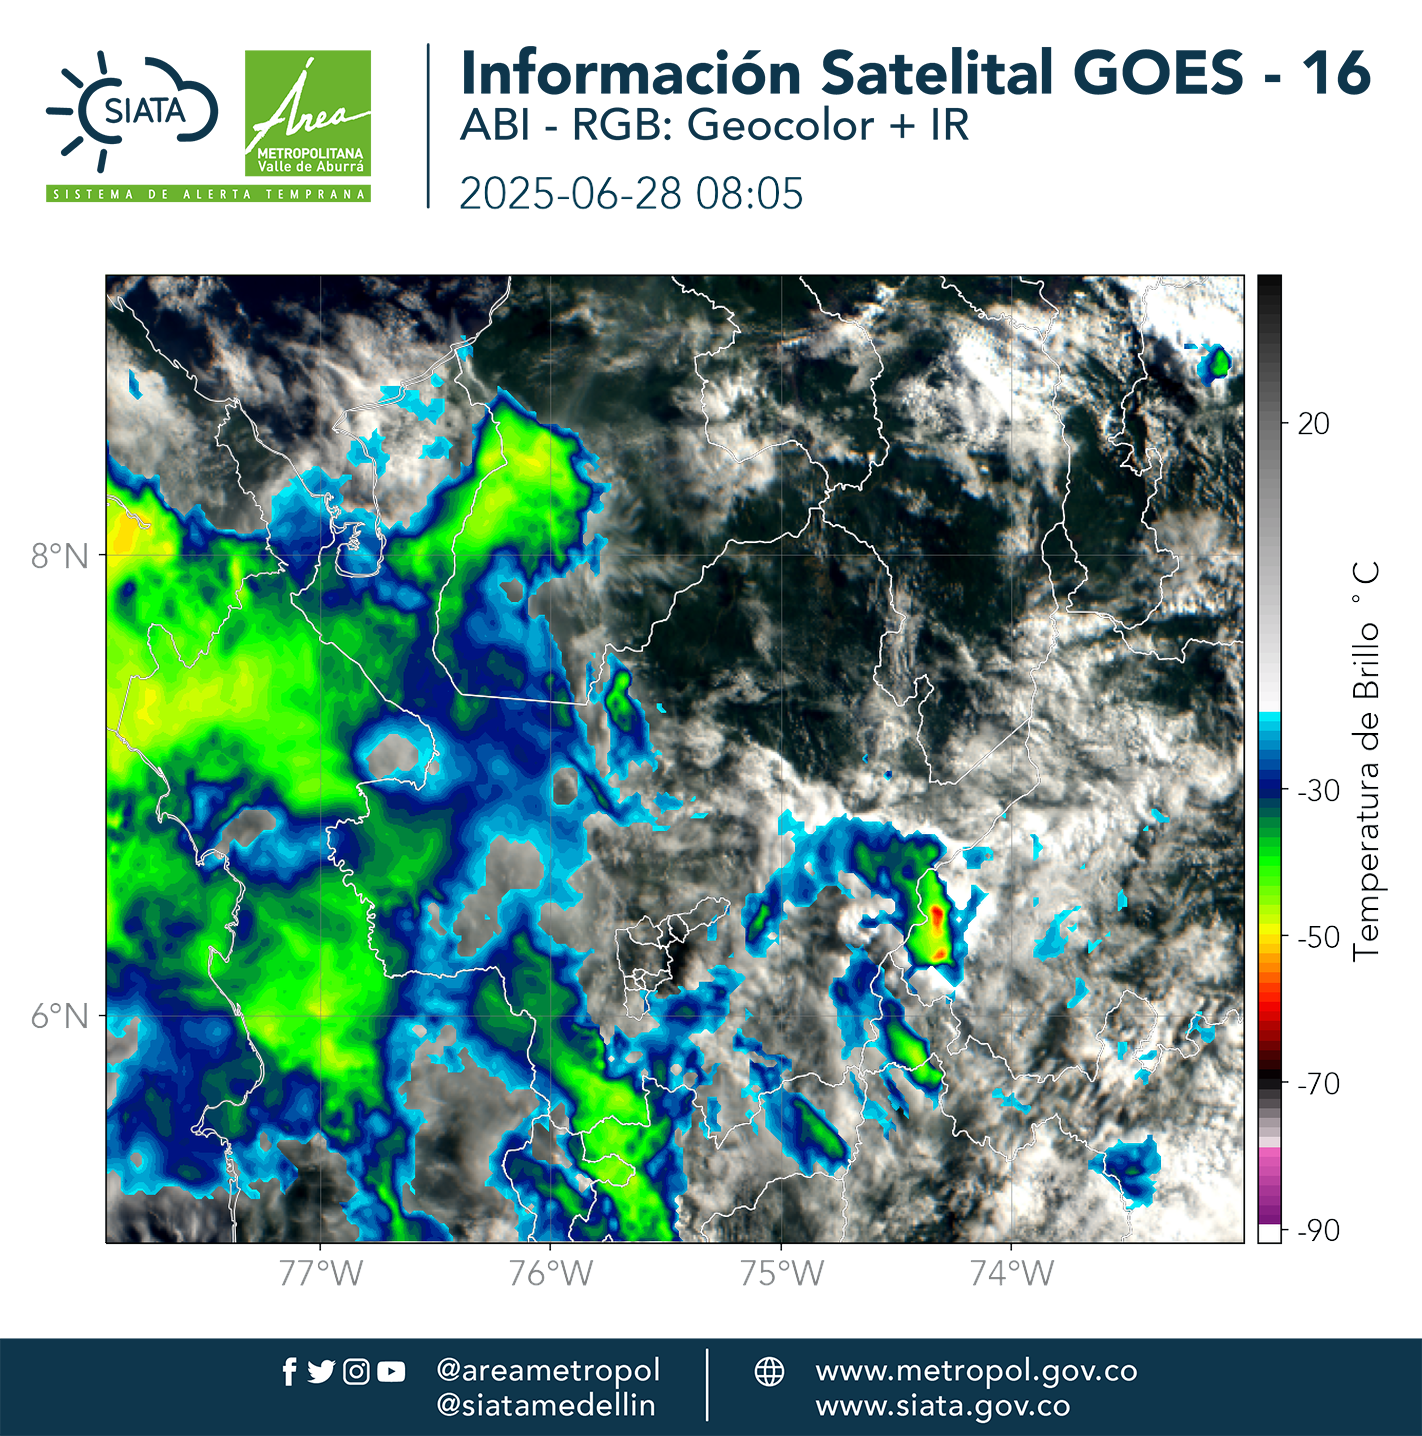Click the magenta section of the colorbar
Screen dimensions: 1422x1436
point(1269,1185)
